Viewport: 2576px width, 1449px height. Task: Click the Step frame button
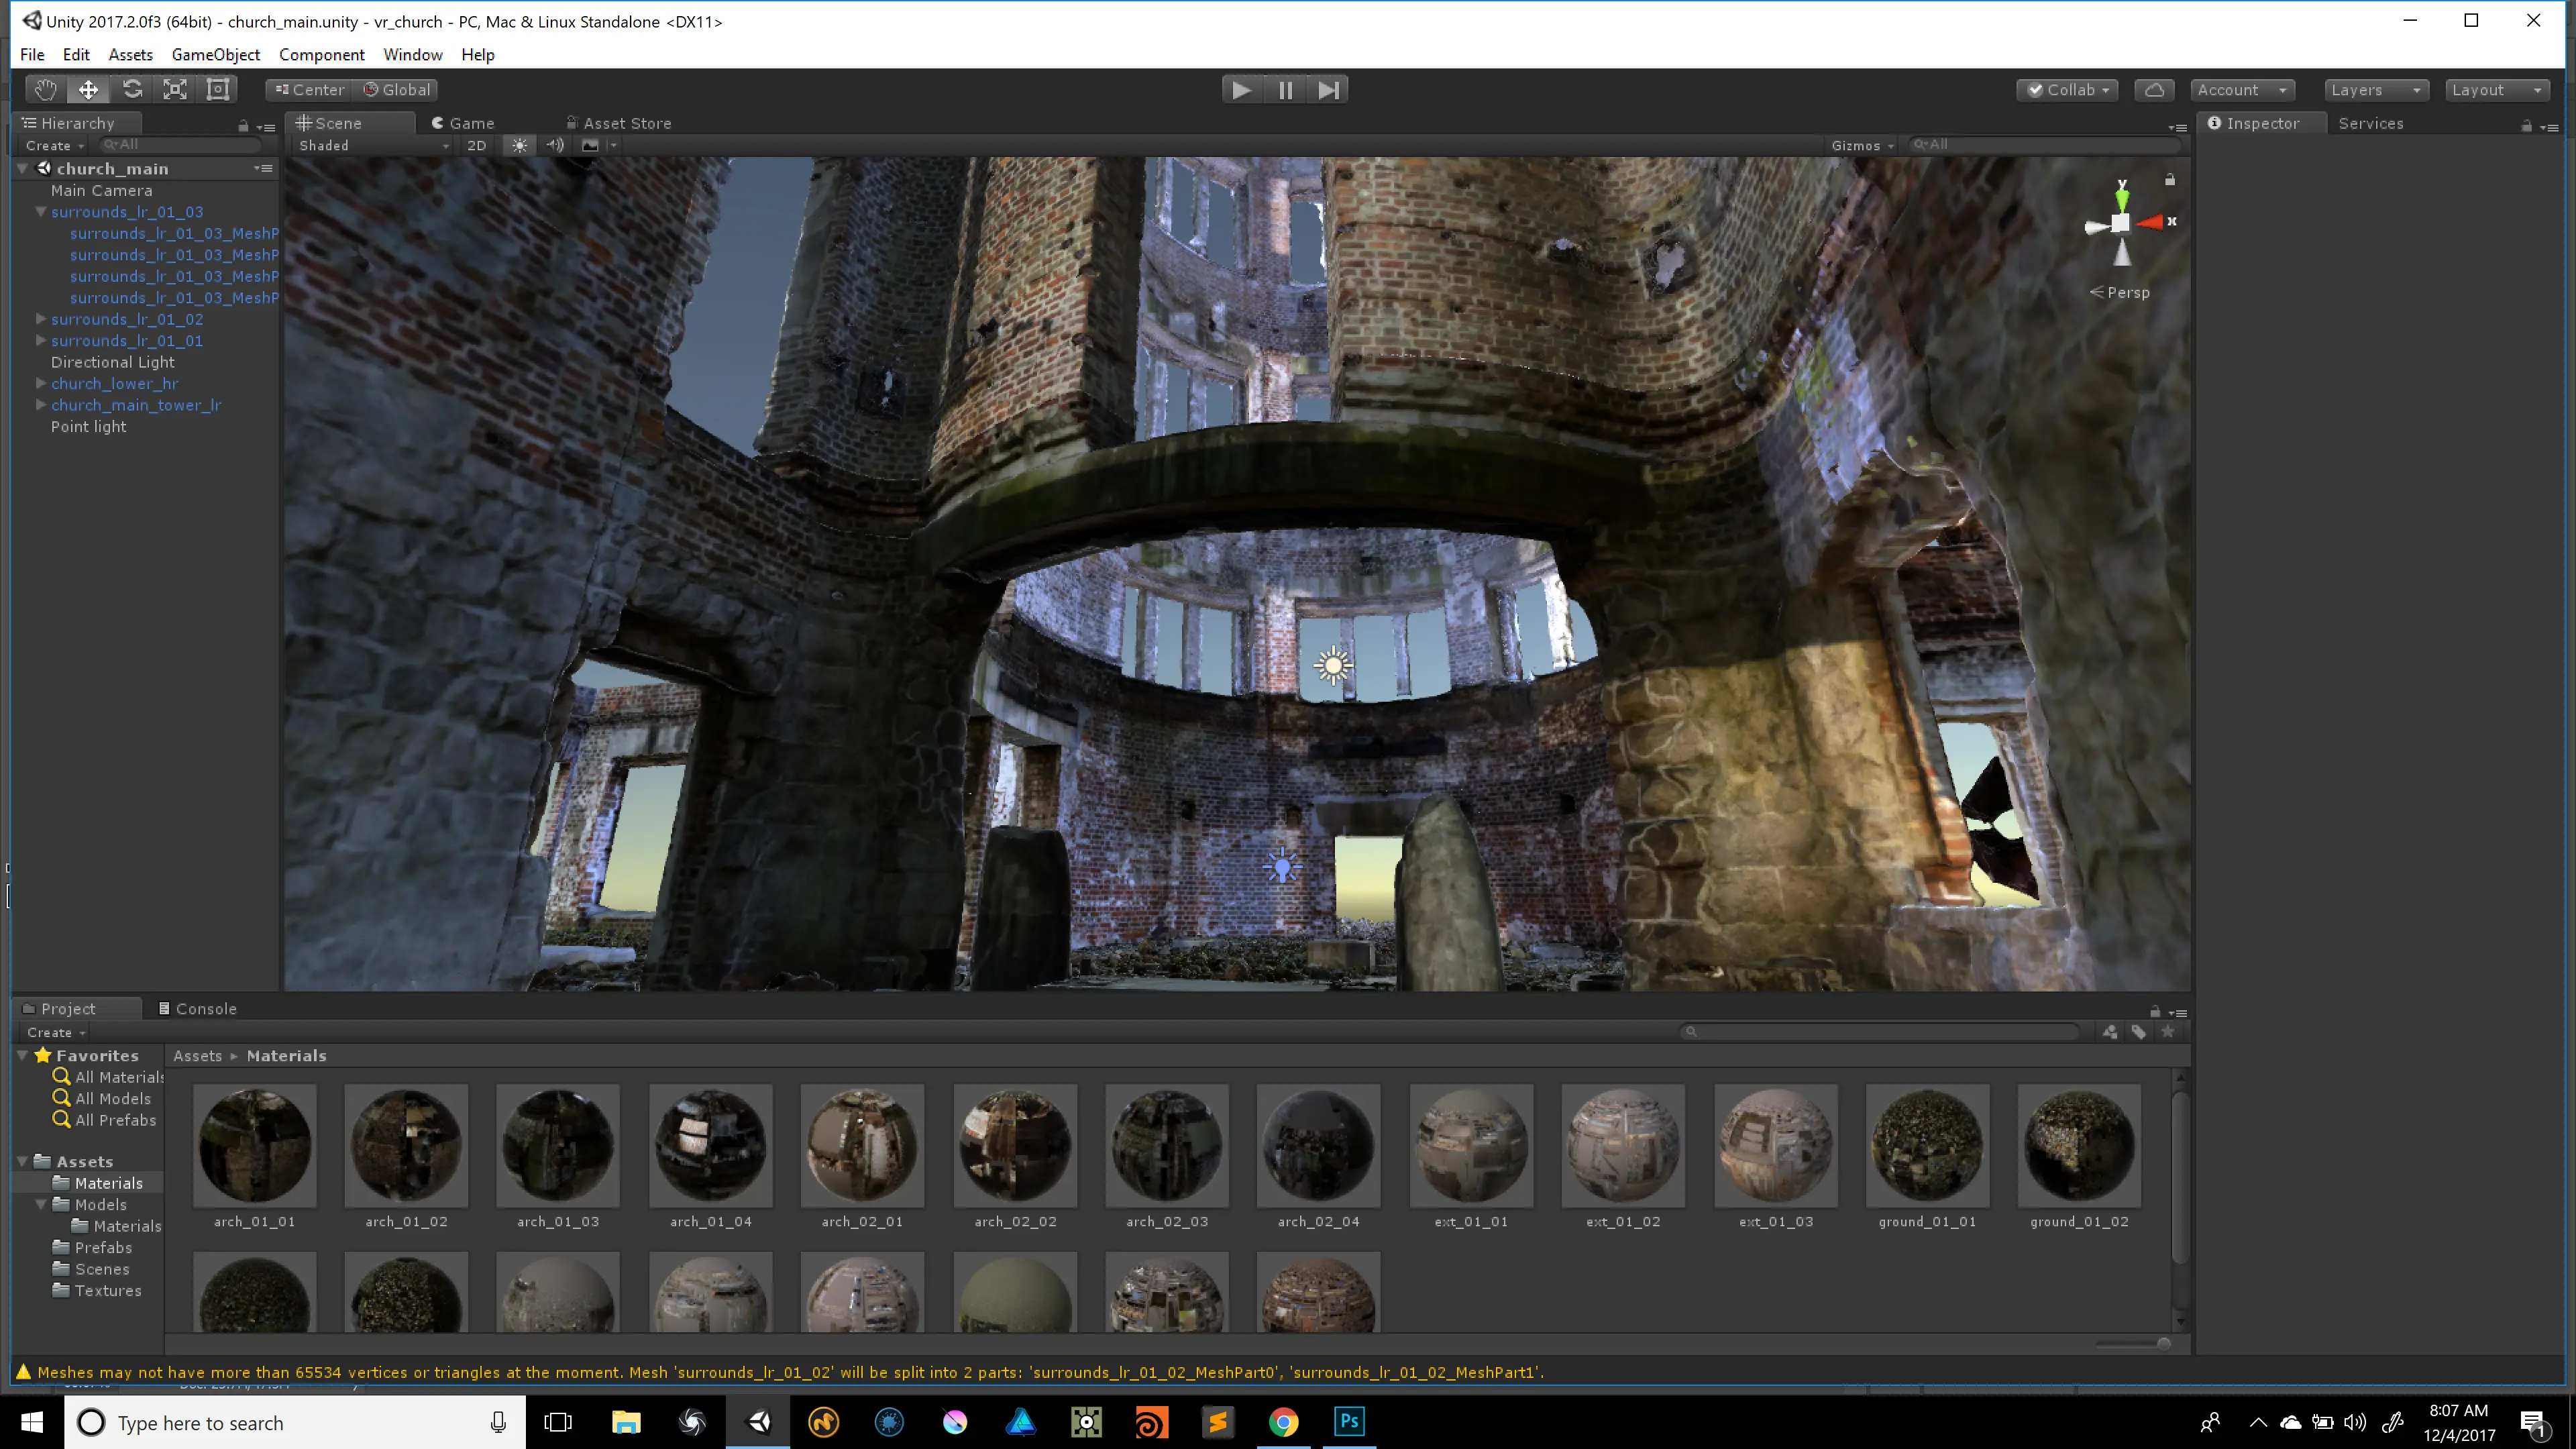pos(1328,90)
